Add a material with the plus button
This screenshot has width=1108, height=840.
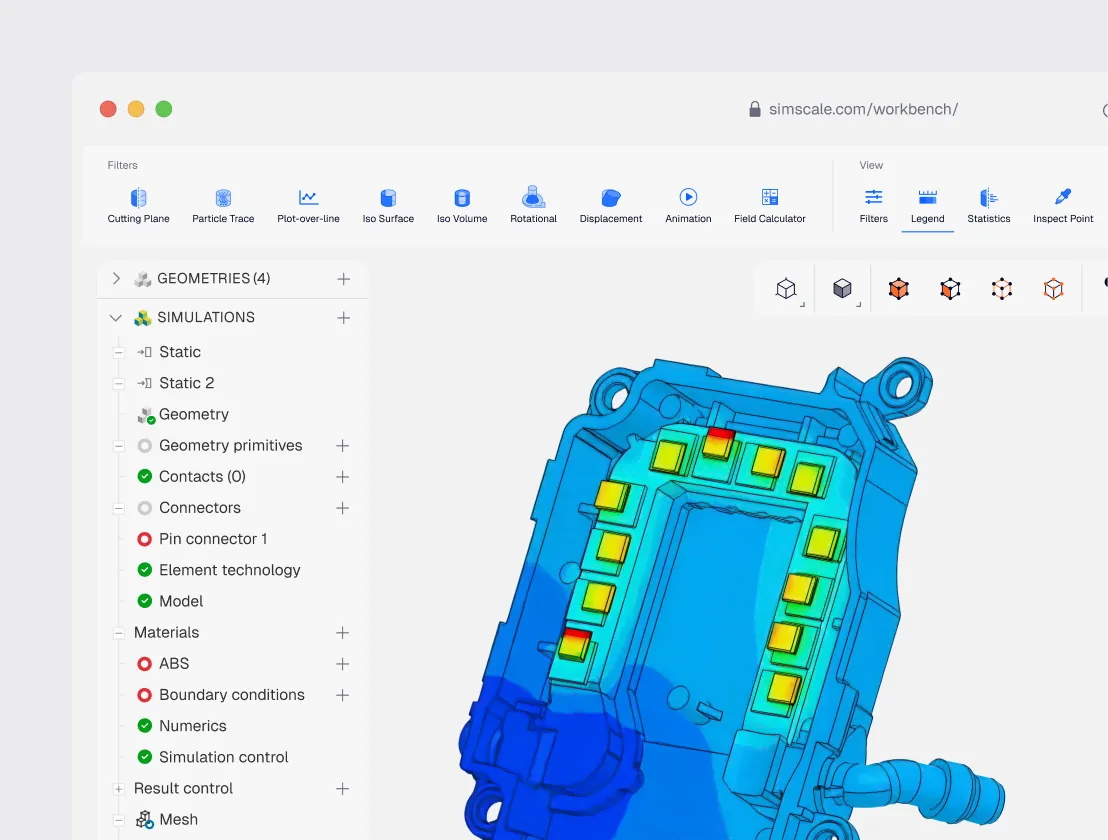point(343,633)
